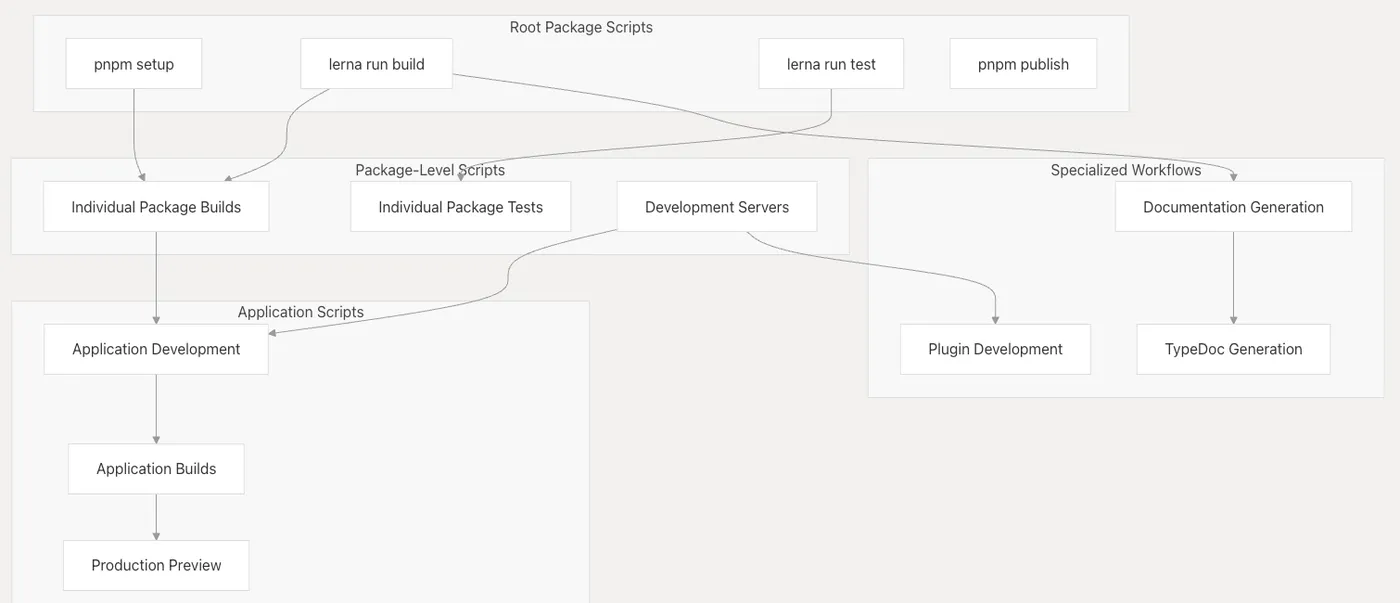Click the lerna run test node
The image size is (1400, 603).
831,64
